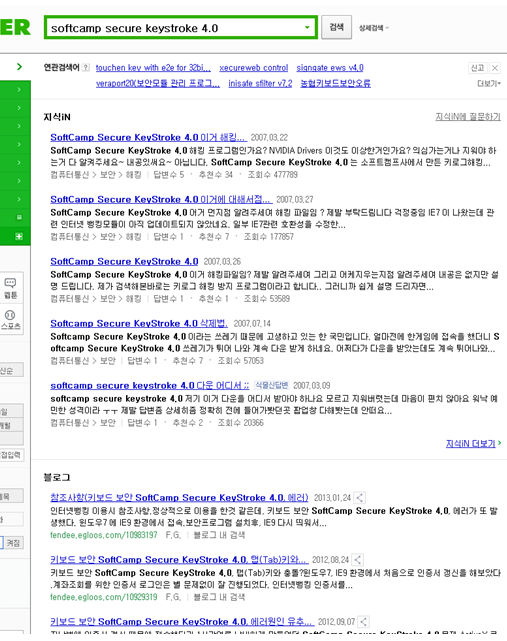Open related search inisafe sfilter v7.2
507x641 pixels.
tap(260, 83)
